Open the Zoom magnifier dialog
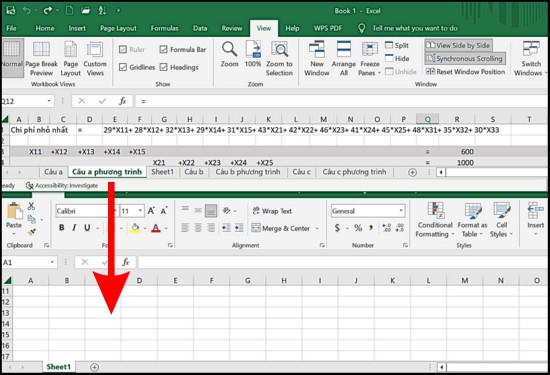Viewport: 550px width, 375px height. tap(229, 54)
